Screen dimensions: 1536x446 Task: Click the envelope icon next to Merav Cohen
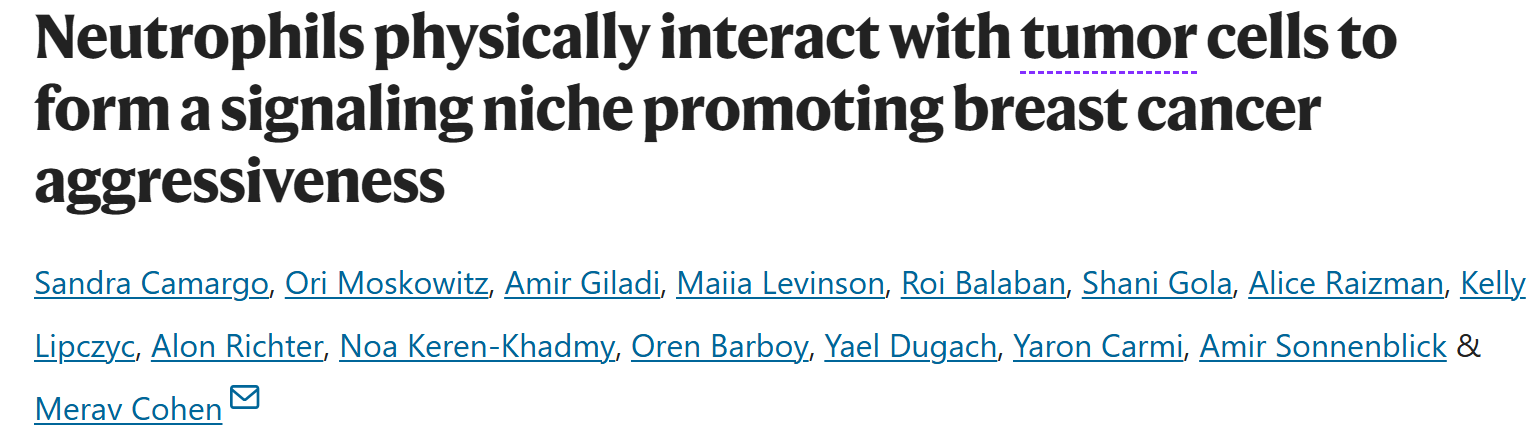pos(245,398)
